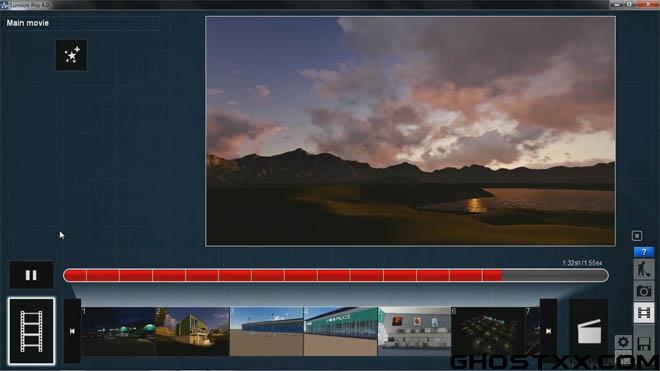This screenshot has height=371, width=660.
Task: Open the blue help question mark
Action: tap(644, 252)
